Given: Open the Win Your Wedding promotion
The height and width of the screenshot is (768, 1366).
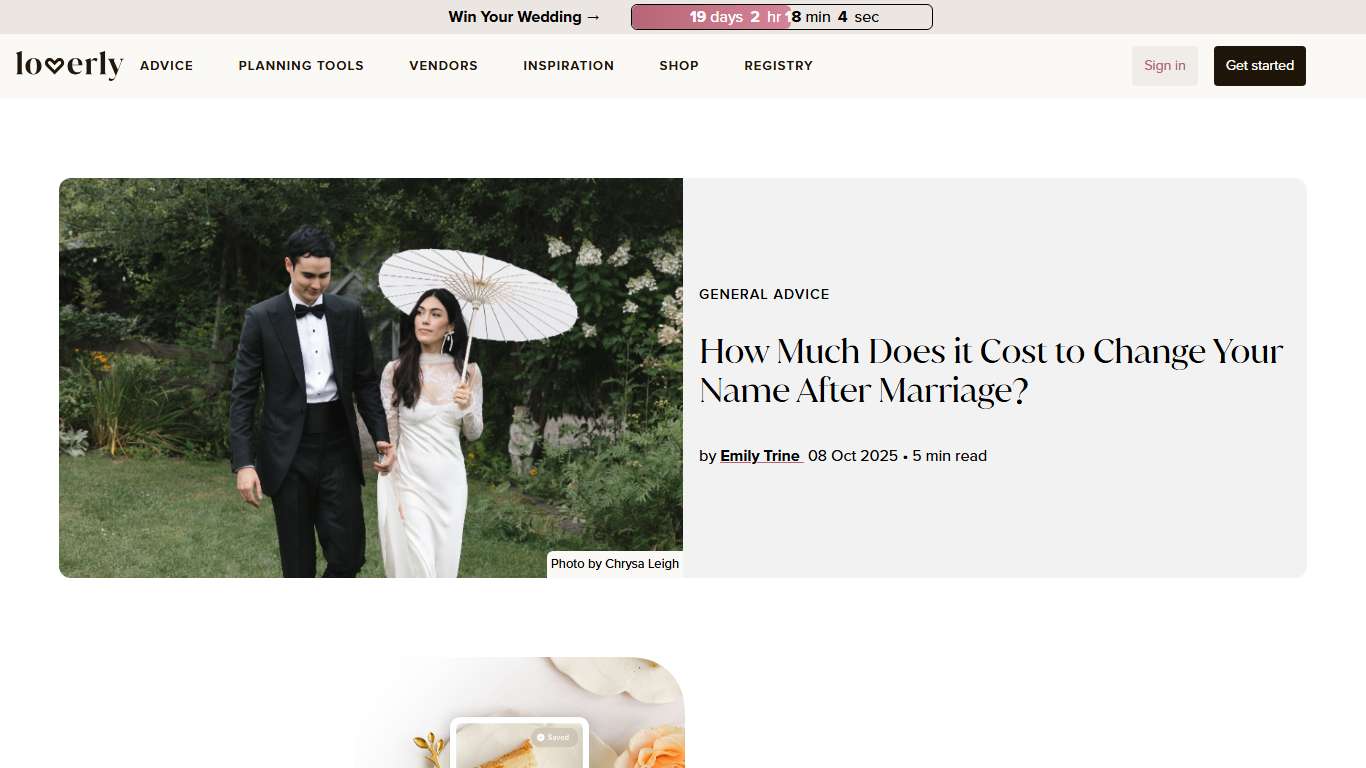Looking at the screenshot, I should tap(515, 17).
